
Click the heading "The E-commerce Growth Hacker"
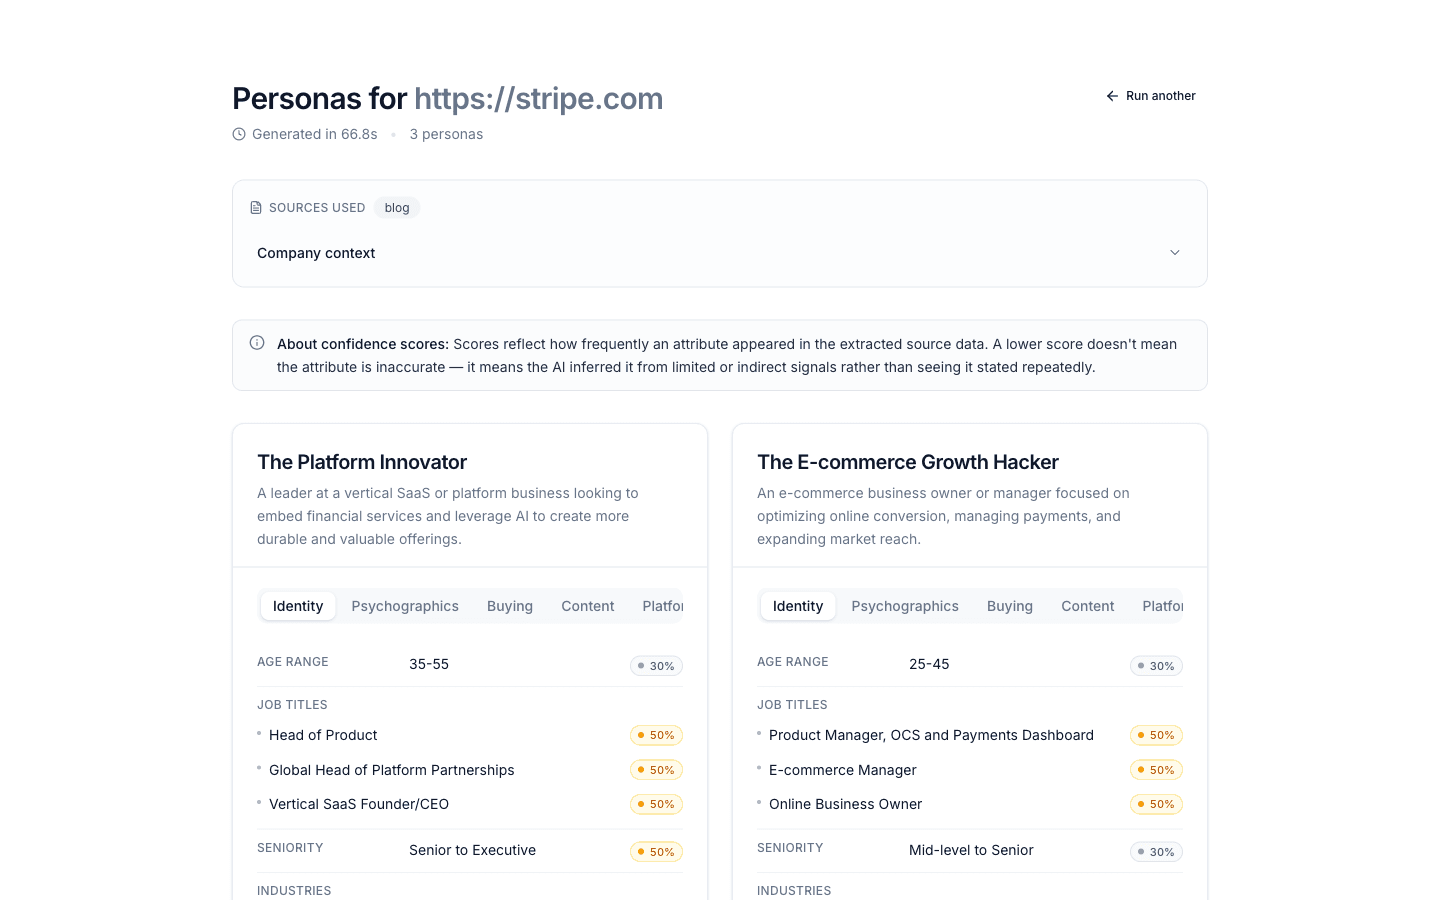click(x=908, y=462)
